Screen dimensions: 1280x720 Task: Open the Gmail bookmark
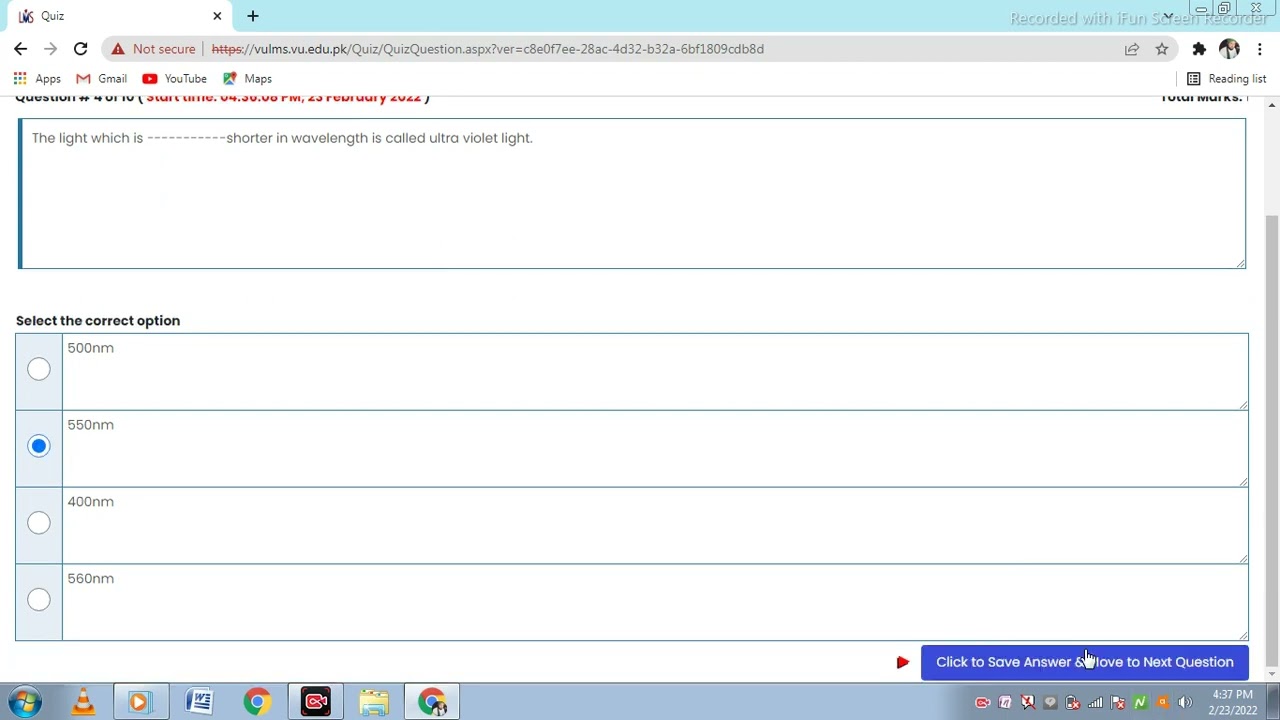101,79
